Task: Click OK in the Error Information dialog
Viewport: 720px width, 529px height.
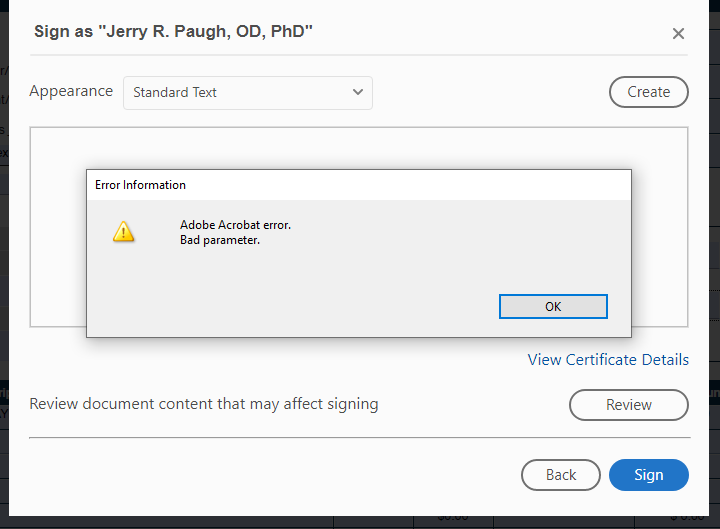Action: (553, 307)
